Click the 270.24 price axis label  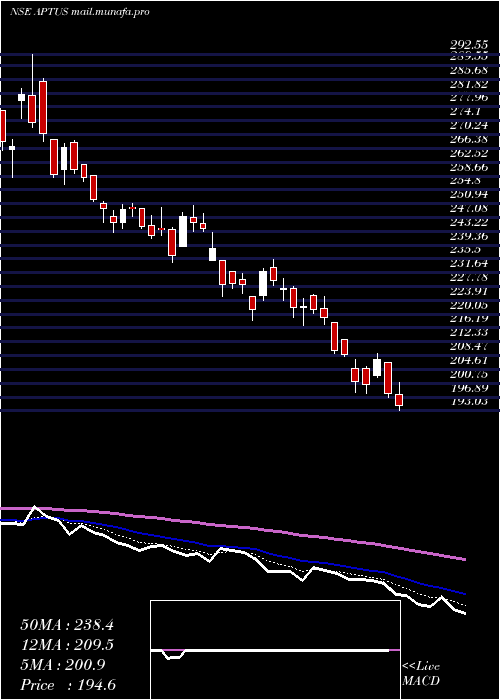469,125
